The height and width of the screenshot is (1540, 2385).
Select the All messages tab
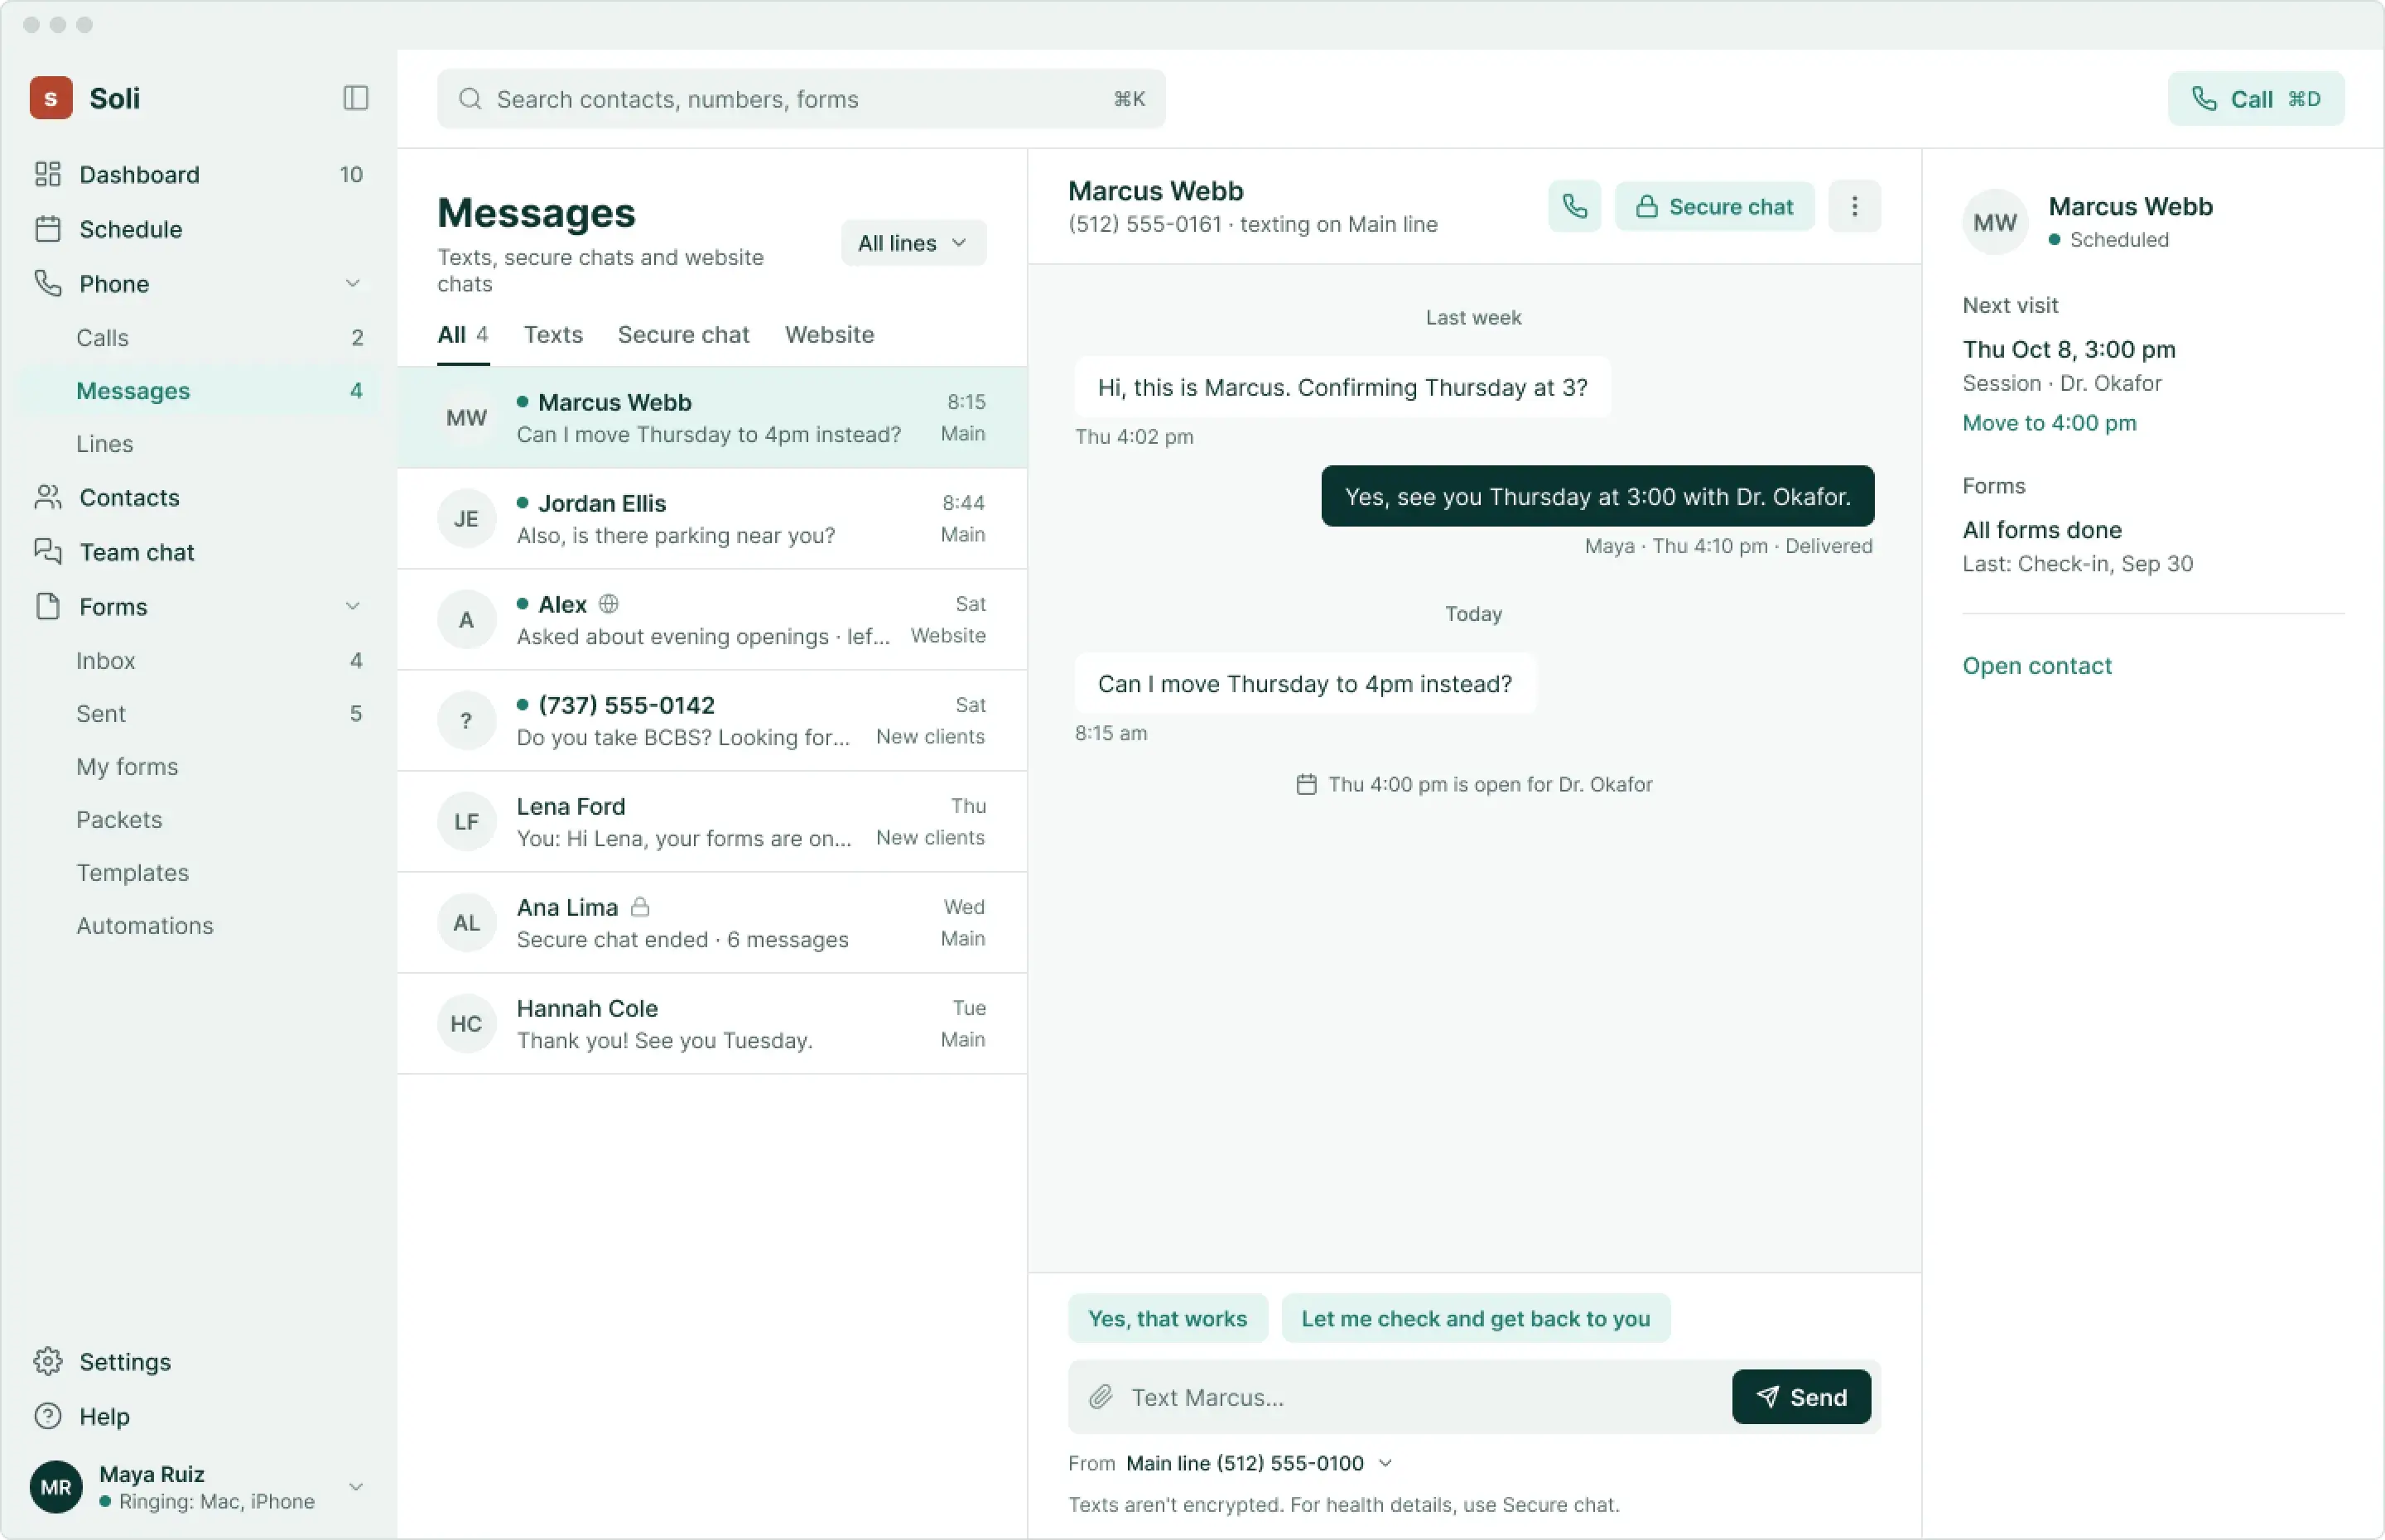click(x=463, y=335)
